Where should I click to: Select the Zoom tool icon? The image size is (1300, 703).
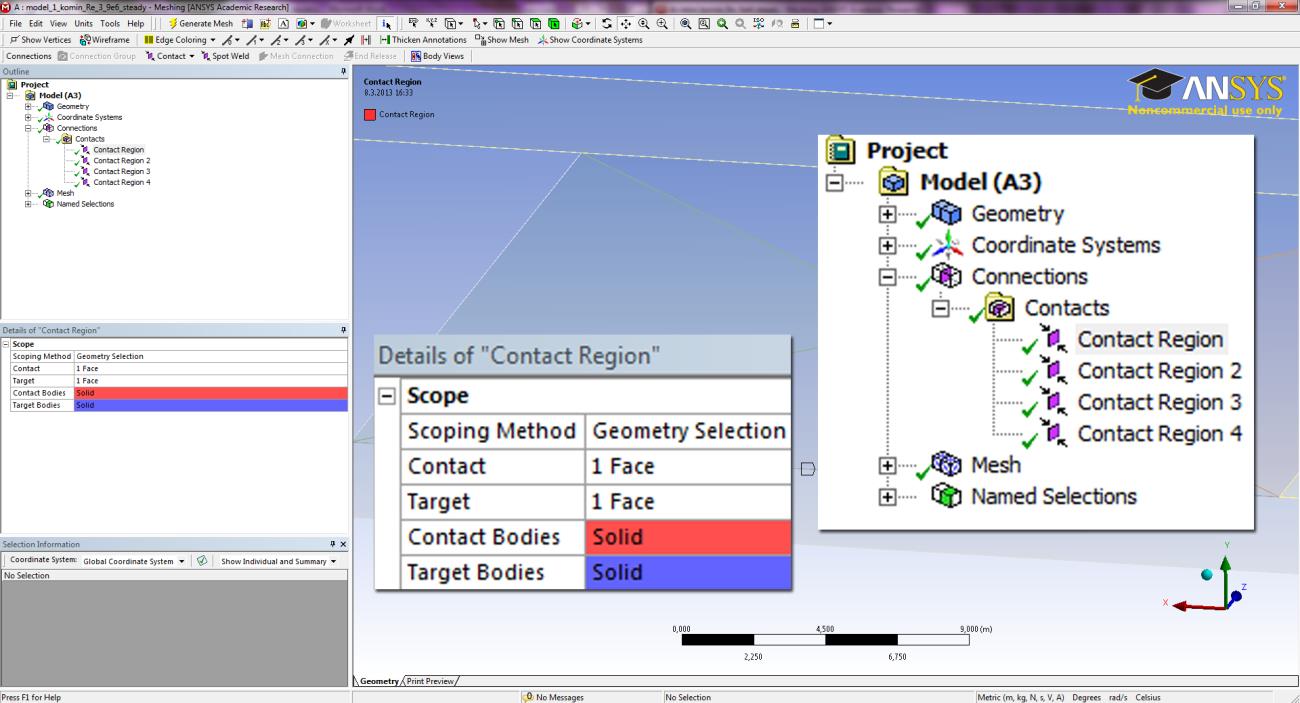point(643,23)
